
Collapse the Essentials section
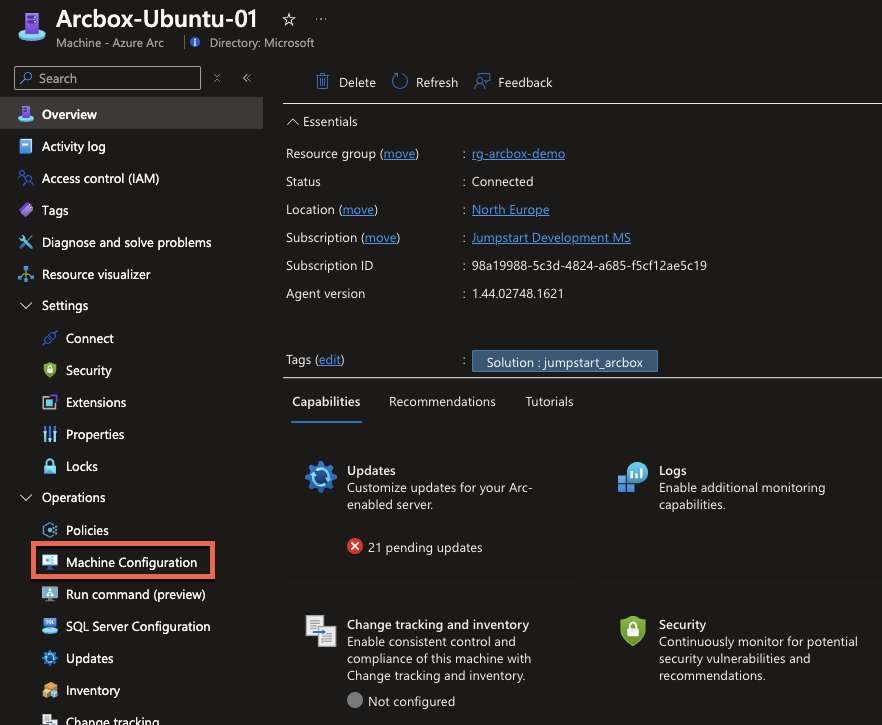coord(322,121)
